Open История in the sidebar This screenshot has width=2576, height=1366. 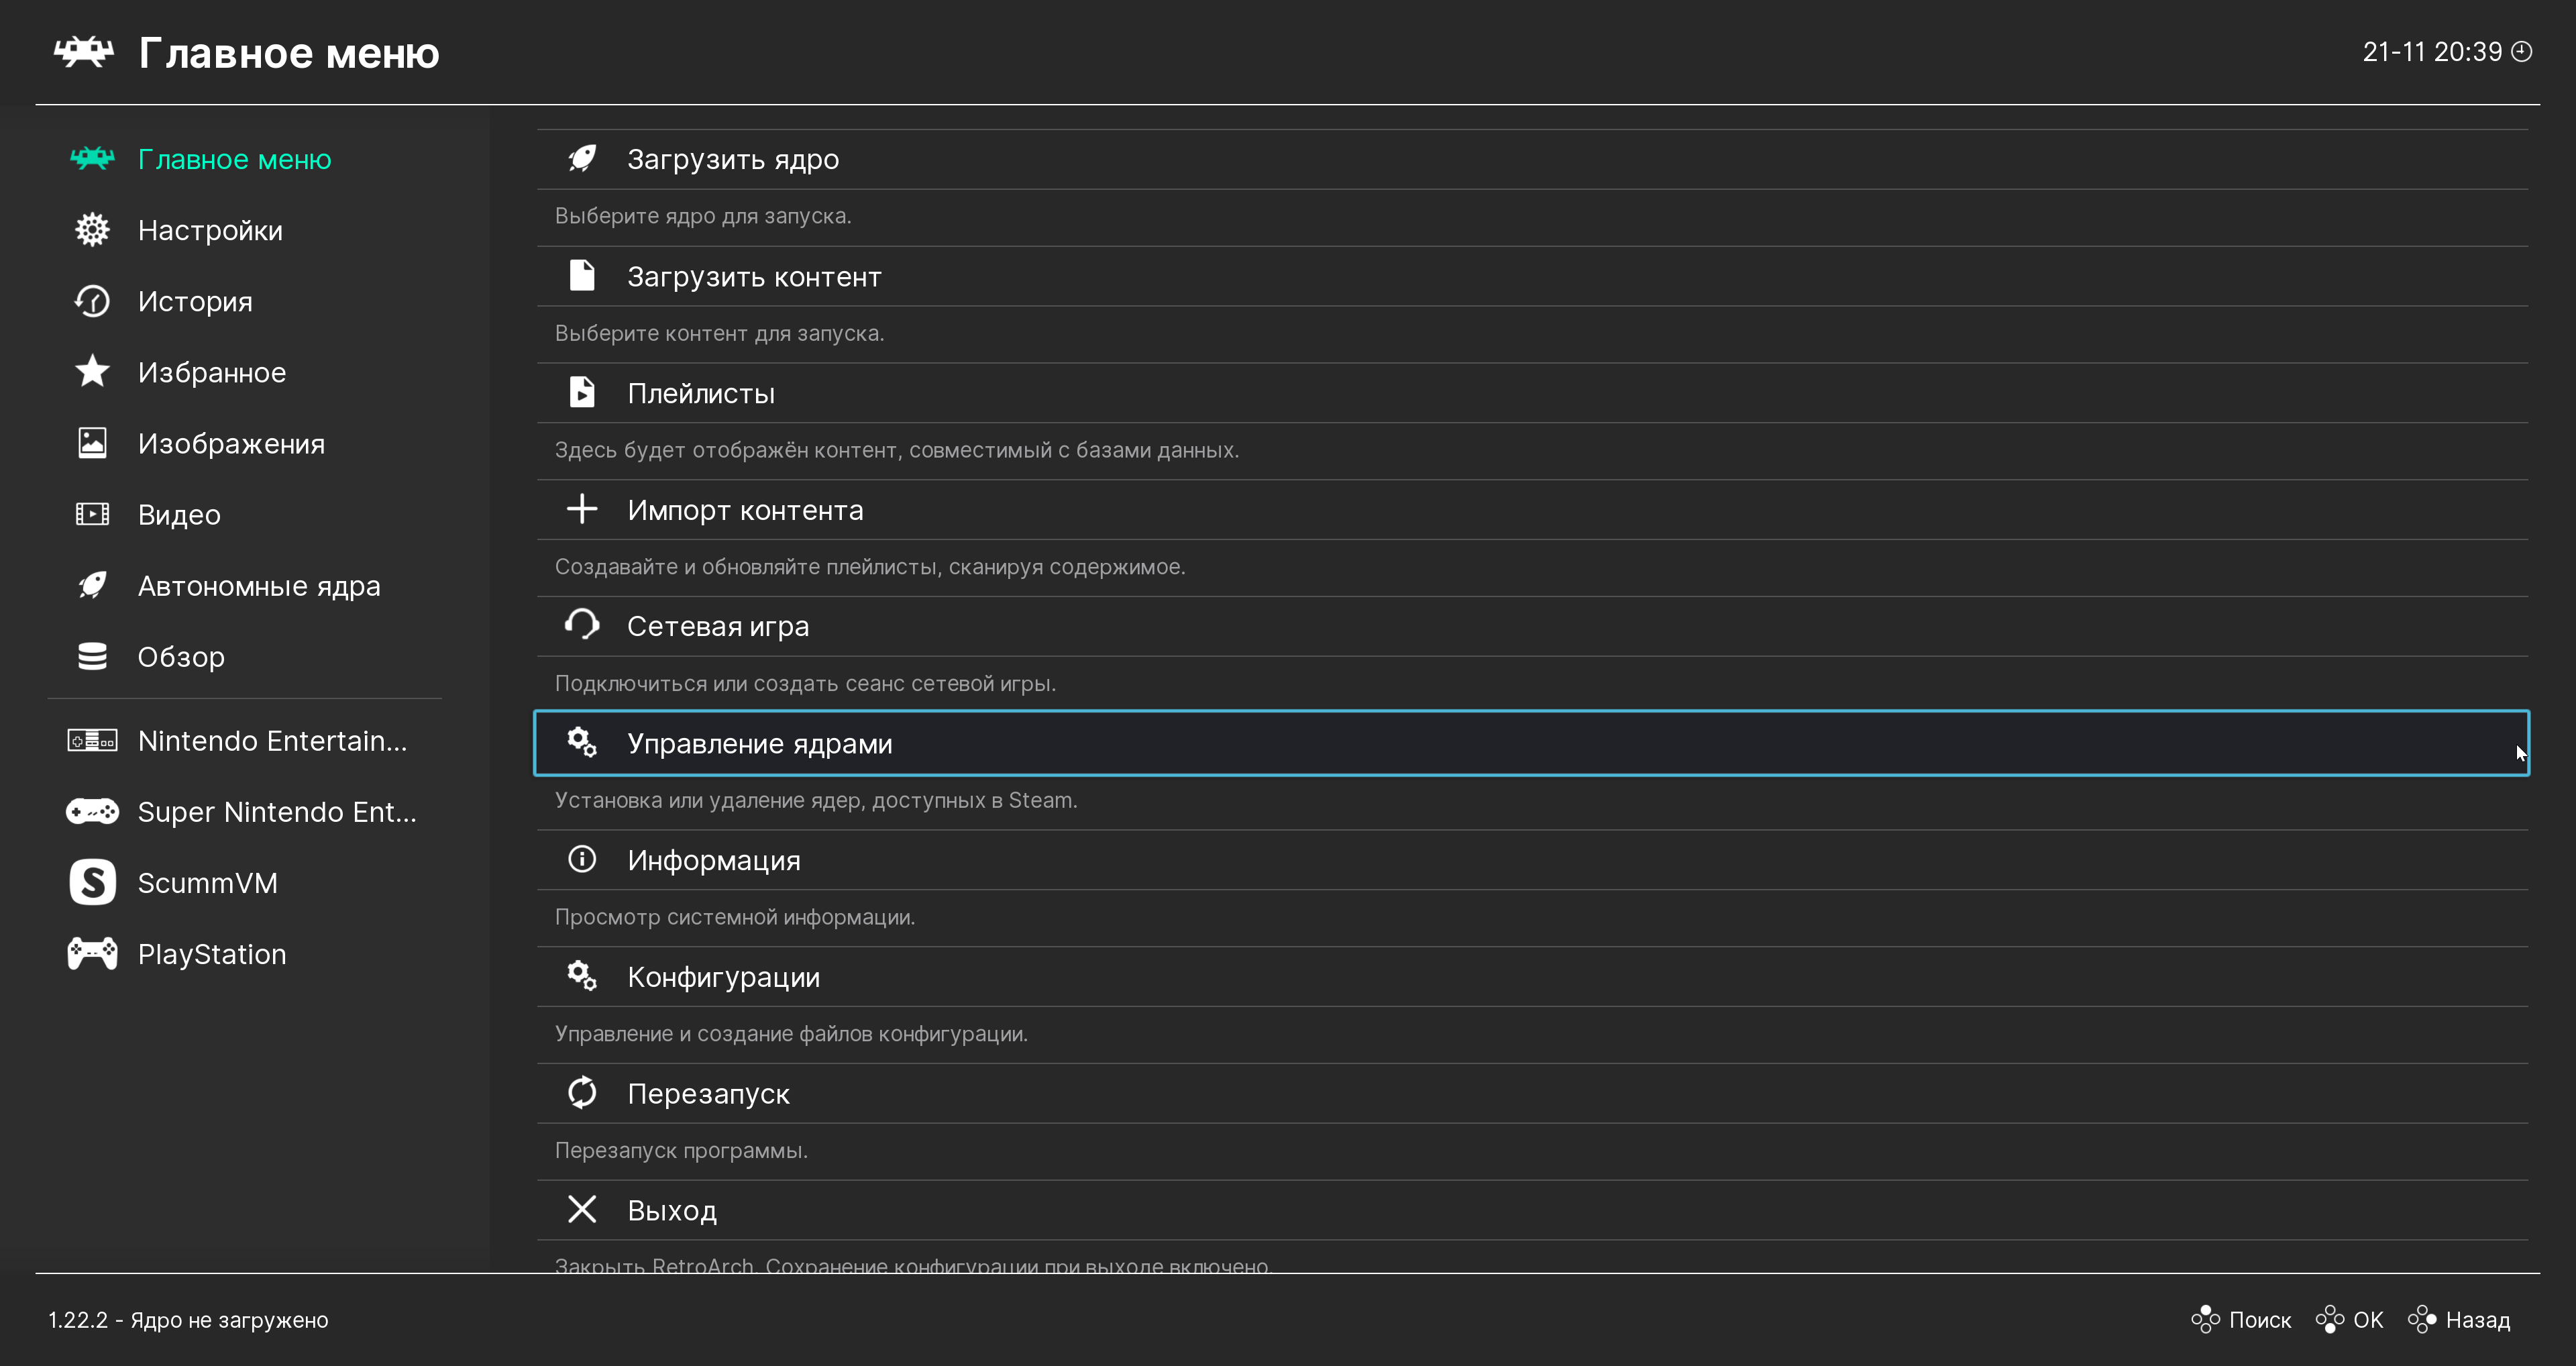pos(195,301)
